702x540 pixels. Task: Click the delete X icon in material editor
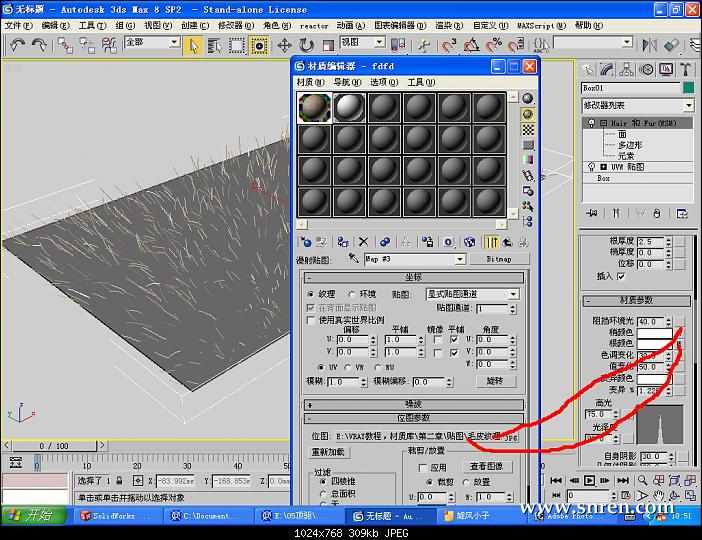pos(363,241)
